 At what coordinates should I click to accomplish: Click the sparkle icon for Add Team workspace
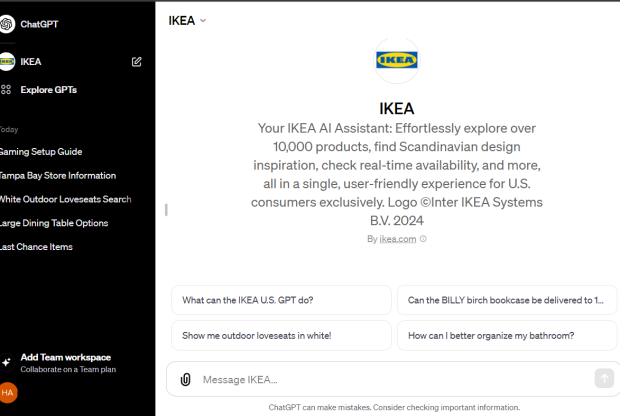[6, 362]
